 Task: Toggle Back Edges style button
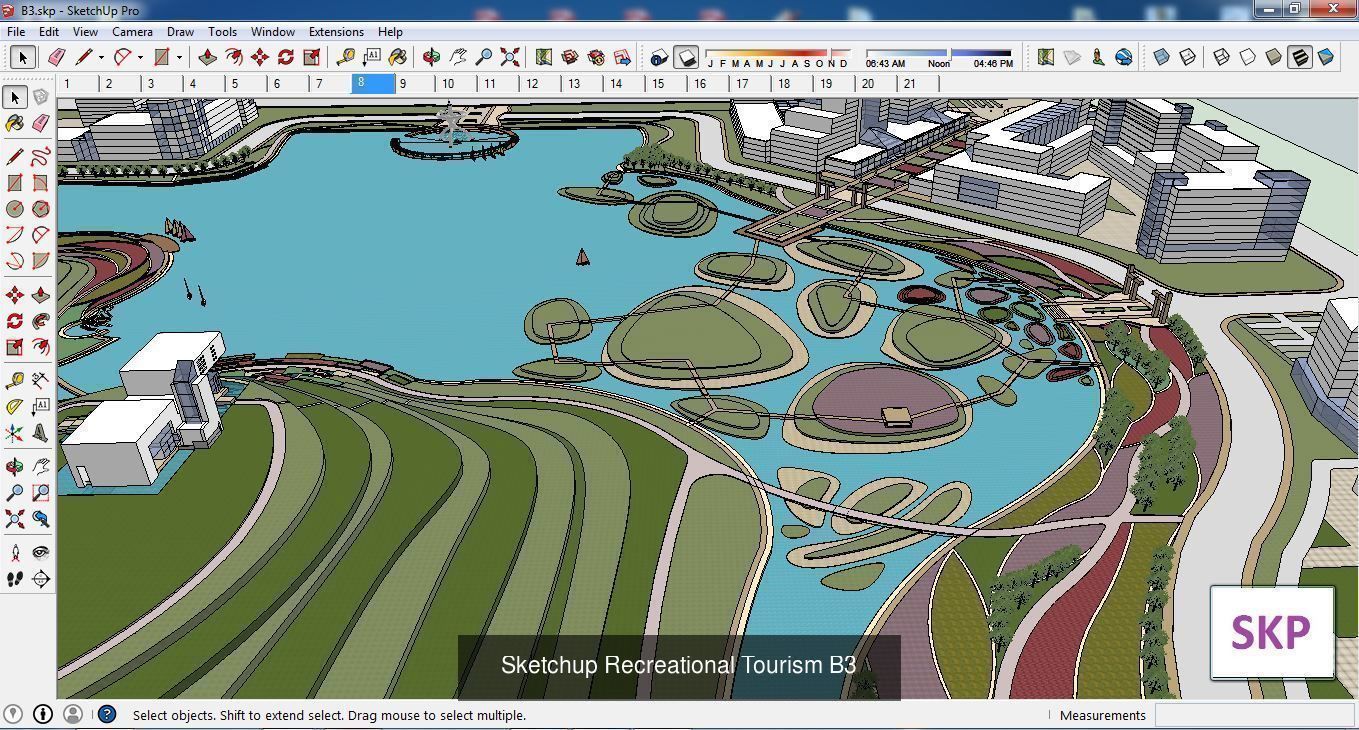pyautogui.click(x=1187, y=57)
